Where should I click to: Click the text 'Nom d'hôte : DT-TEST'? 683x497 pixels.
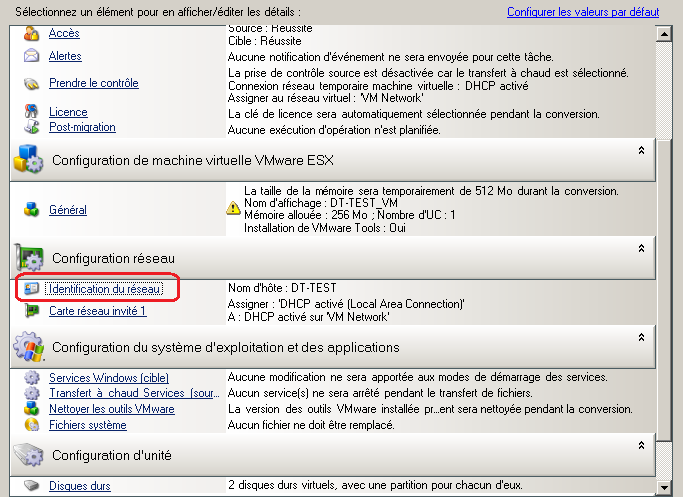282,288
